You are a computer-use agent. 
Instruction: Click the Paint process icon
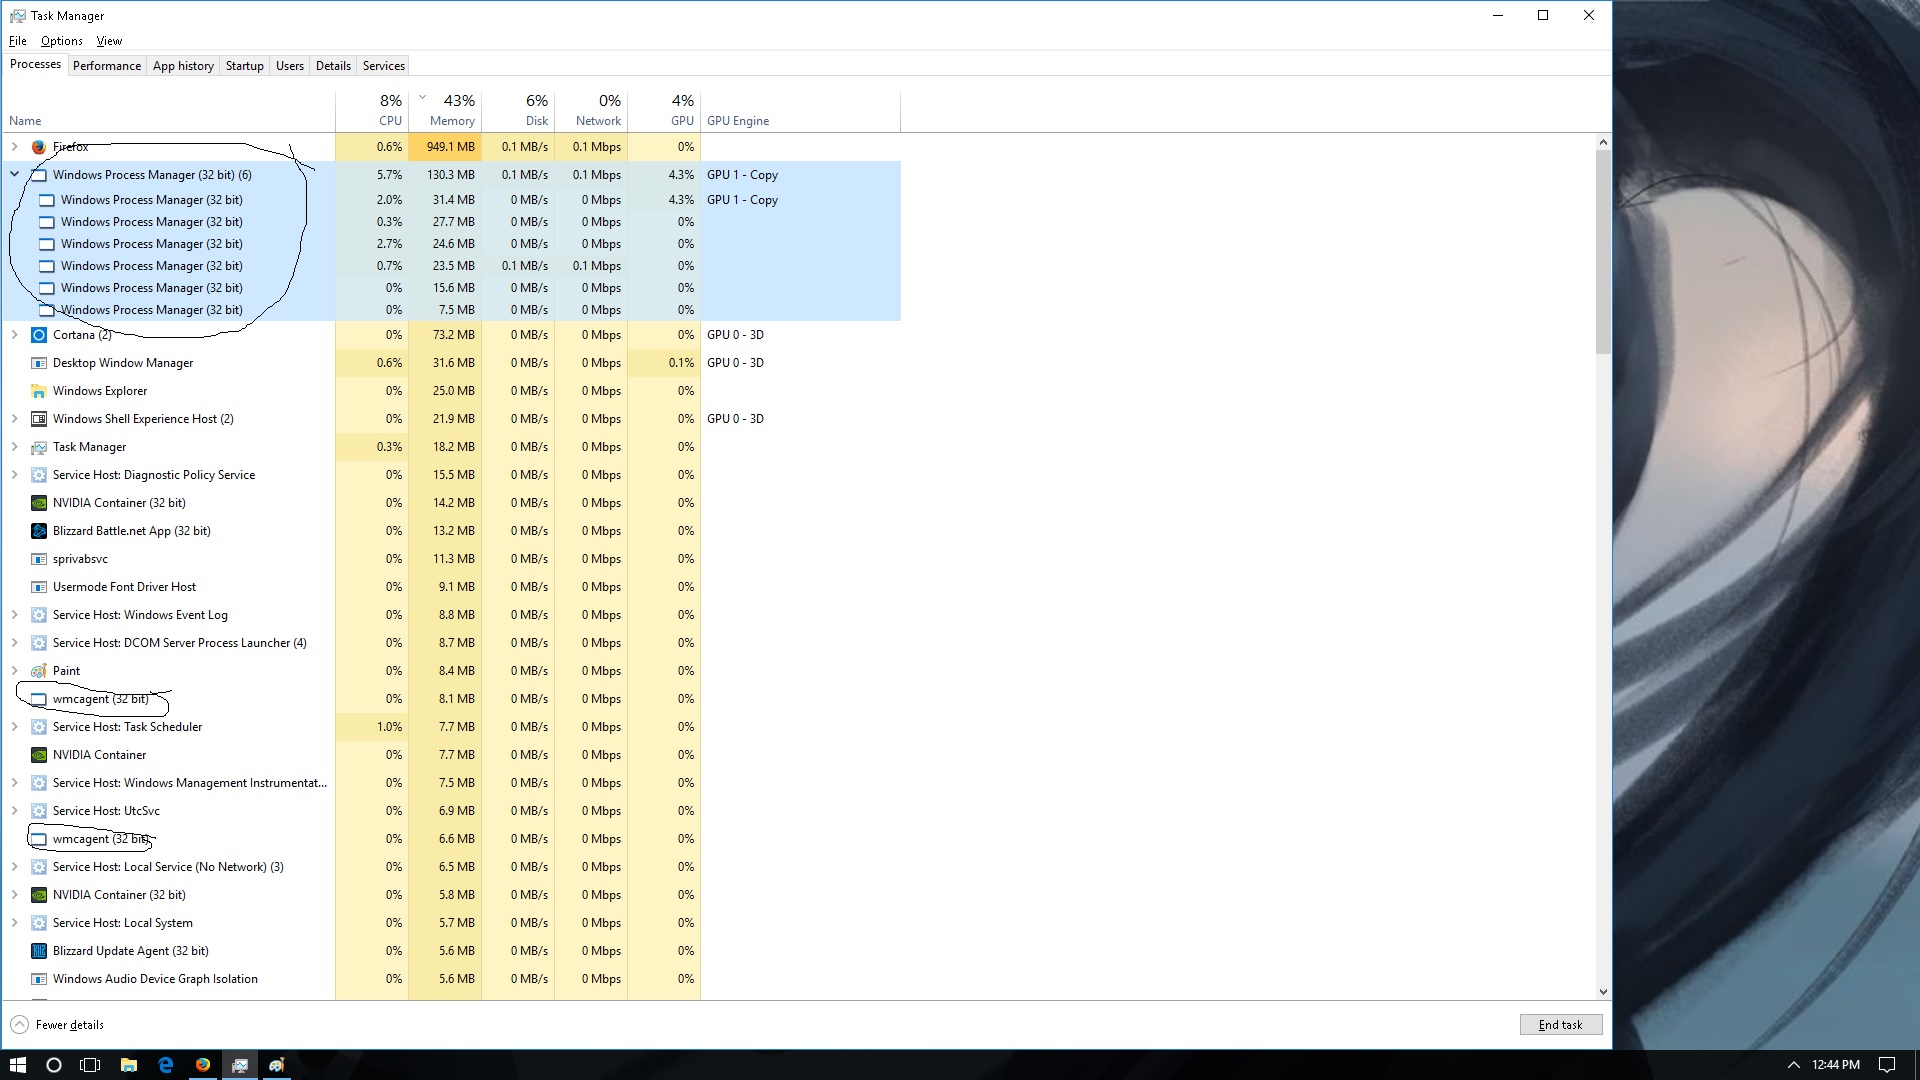click(x=38, y=670)
